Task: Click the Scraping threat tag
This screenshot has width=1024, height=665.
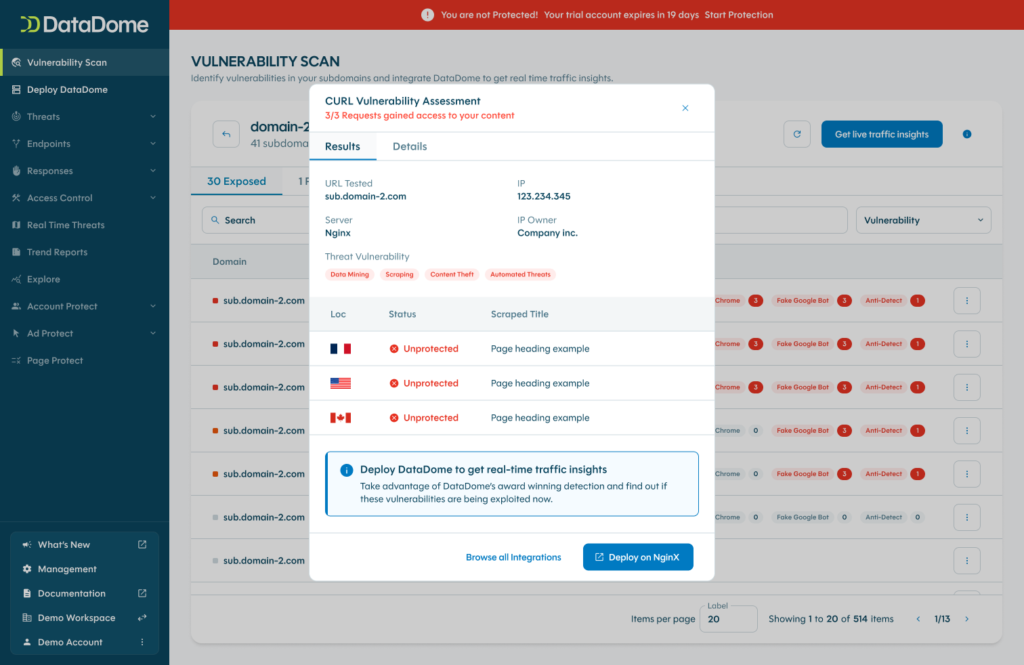Action: click(399, 274)
